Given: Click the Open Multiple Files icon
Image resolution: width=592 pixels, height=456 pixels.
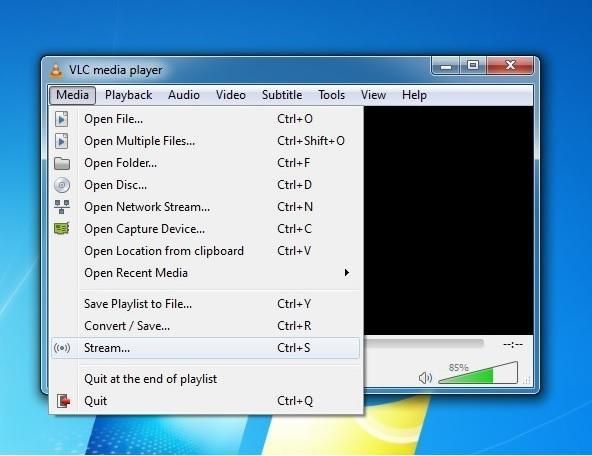Looking at the screenshot, I should [62, 141].
